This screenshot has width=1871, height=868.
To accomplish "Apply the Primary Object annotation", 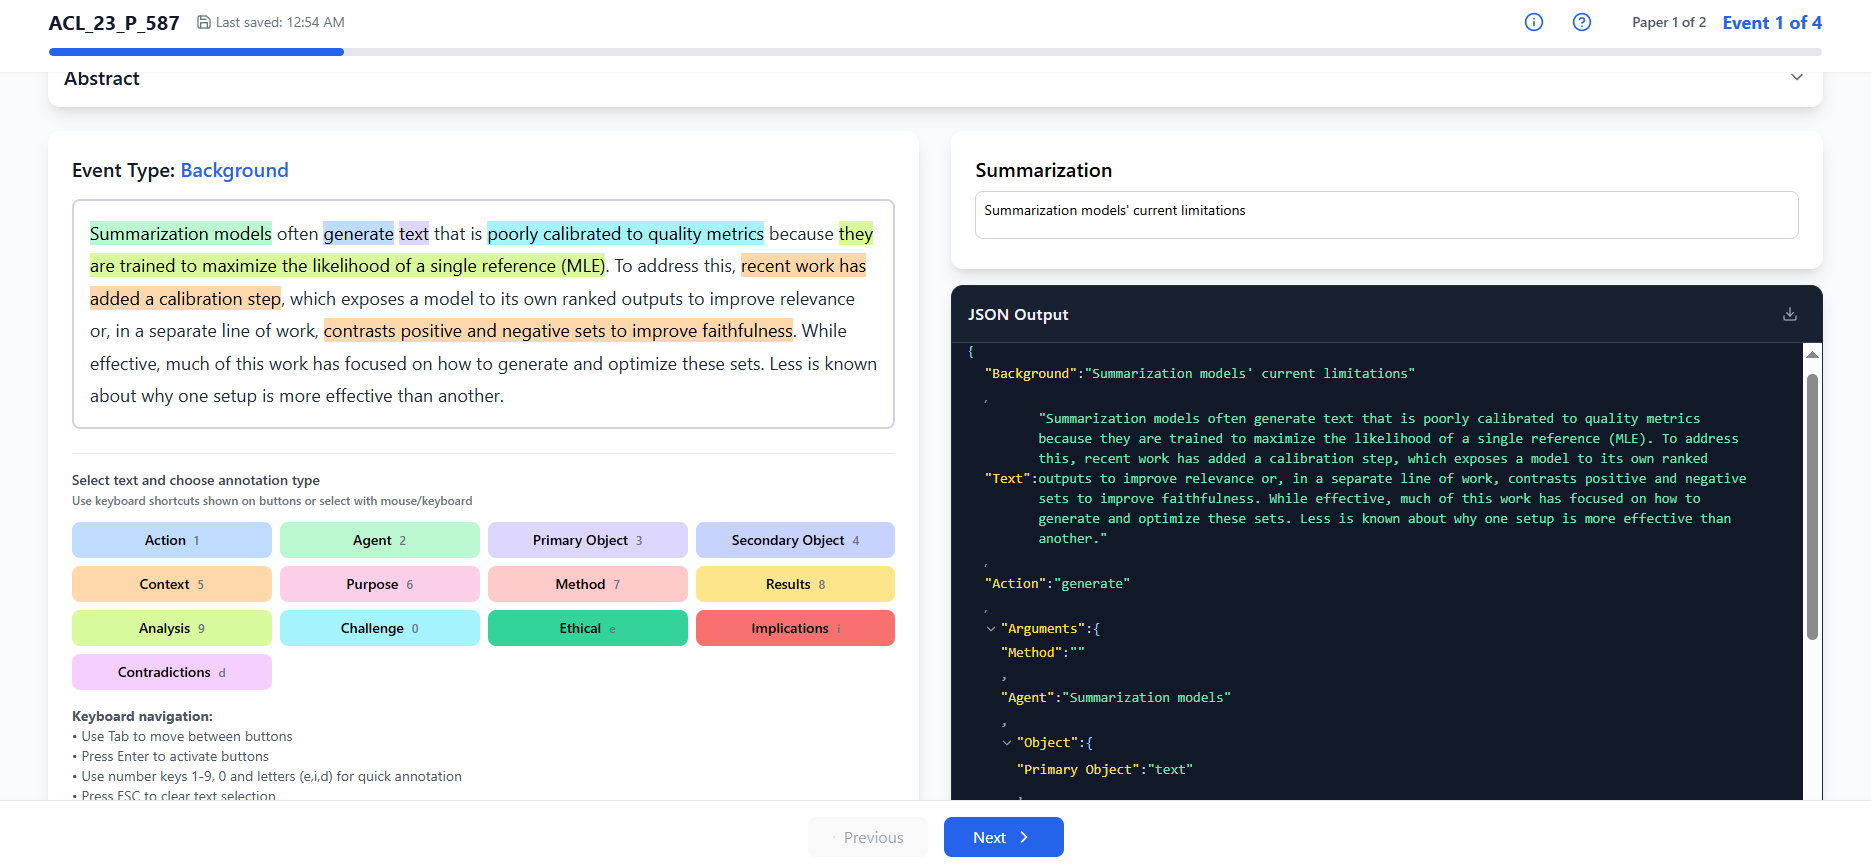I will click(587, 540).
